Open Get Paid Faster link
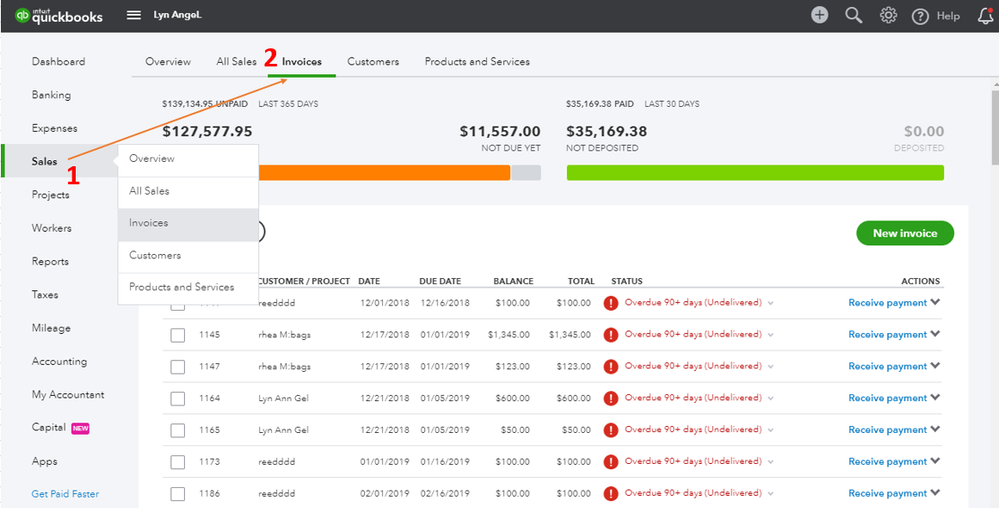The width and height of the screenshot is (999, 508). point(65,494)
